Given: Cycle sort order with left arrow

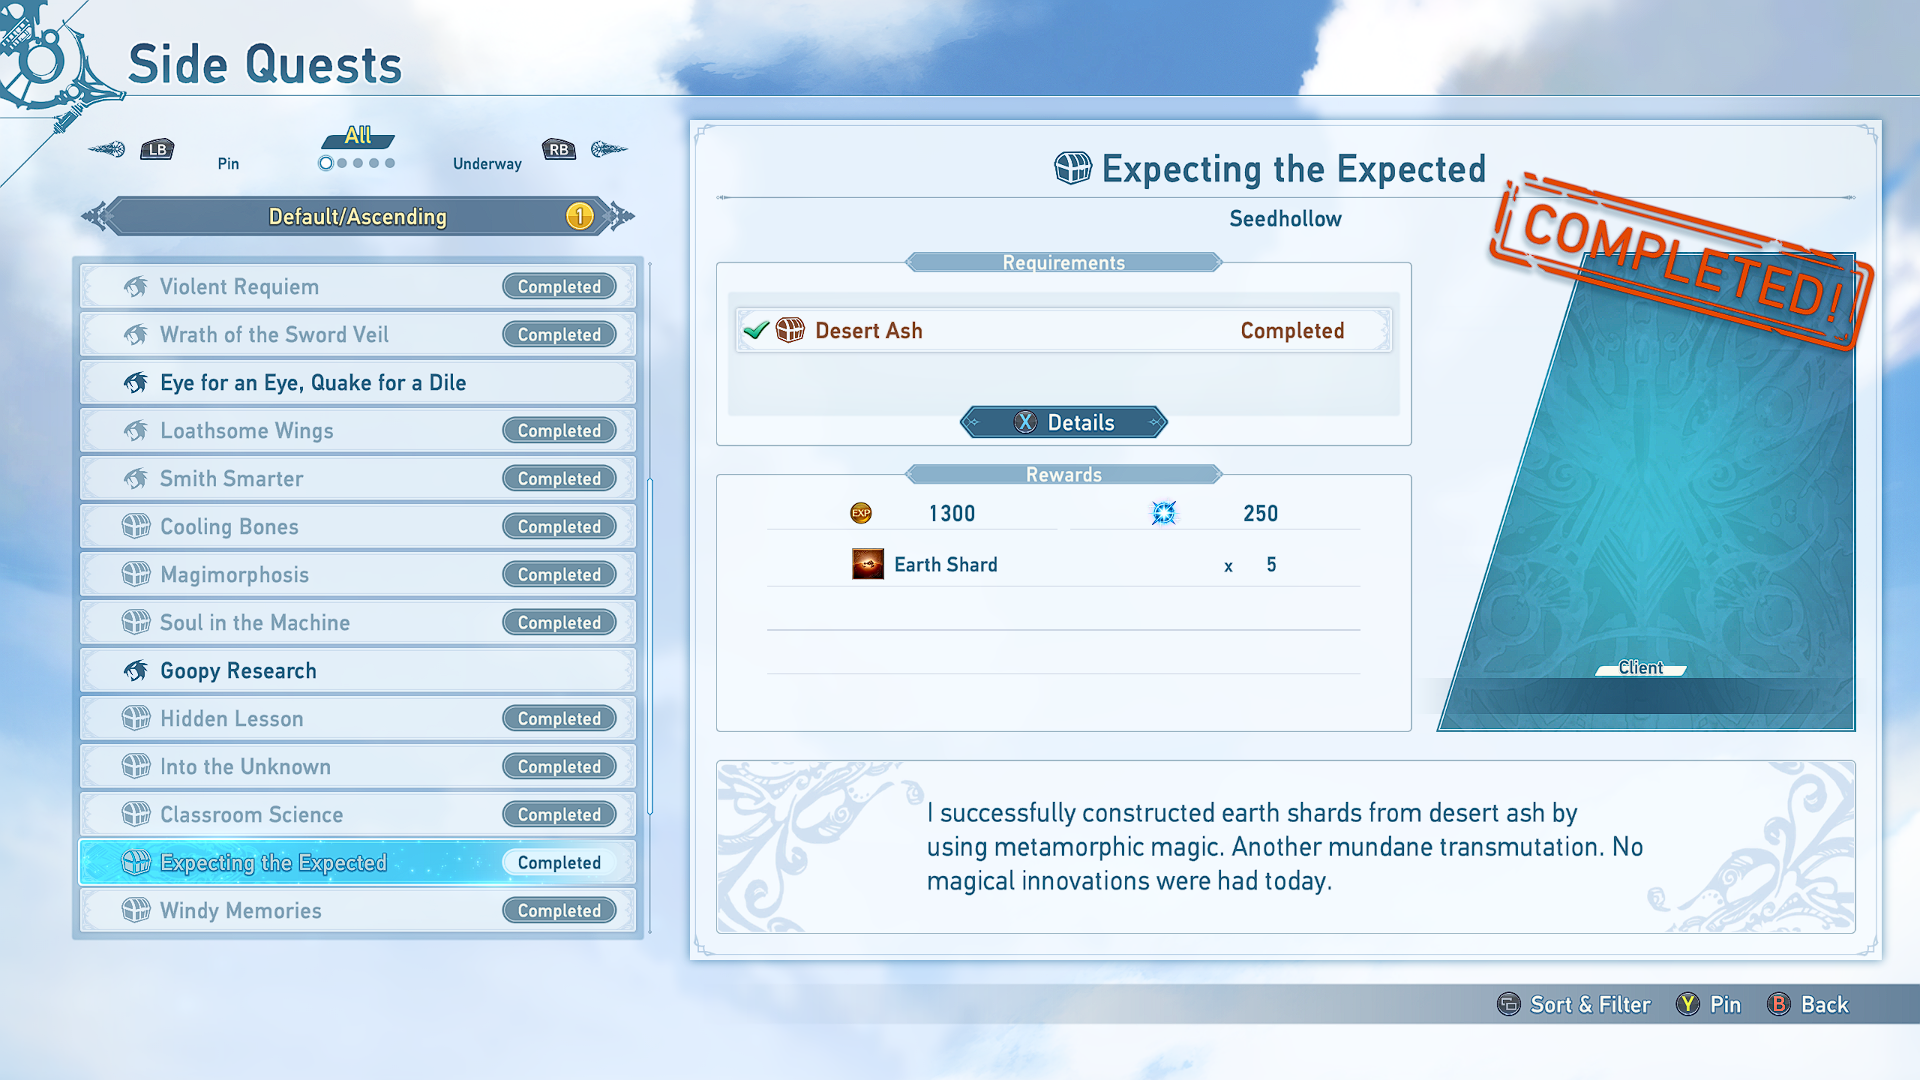Looking at the screenshot, I should (x=95, y=216).
